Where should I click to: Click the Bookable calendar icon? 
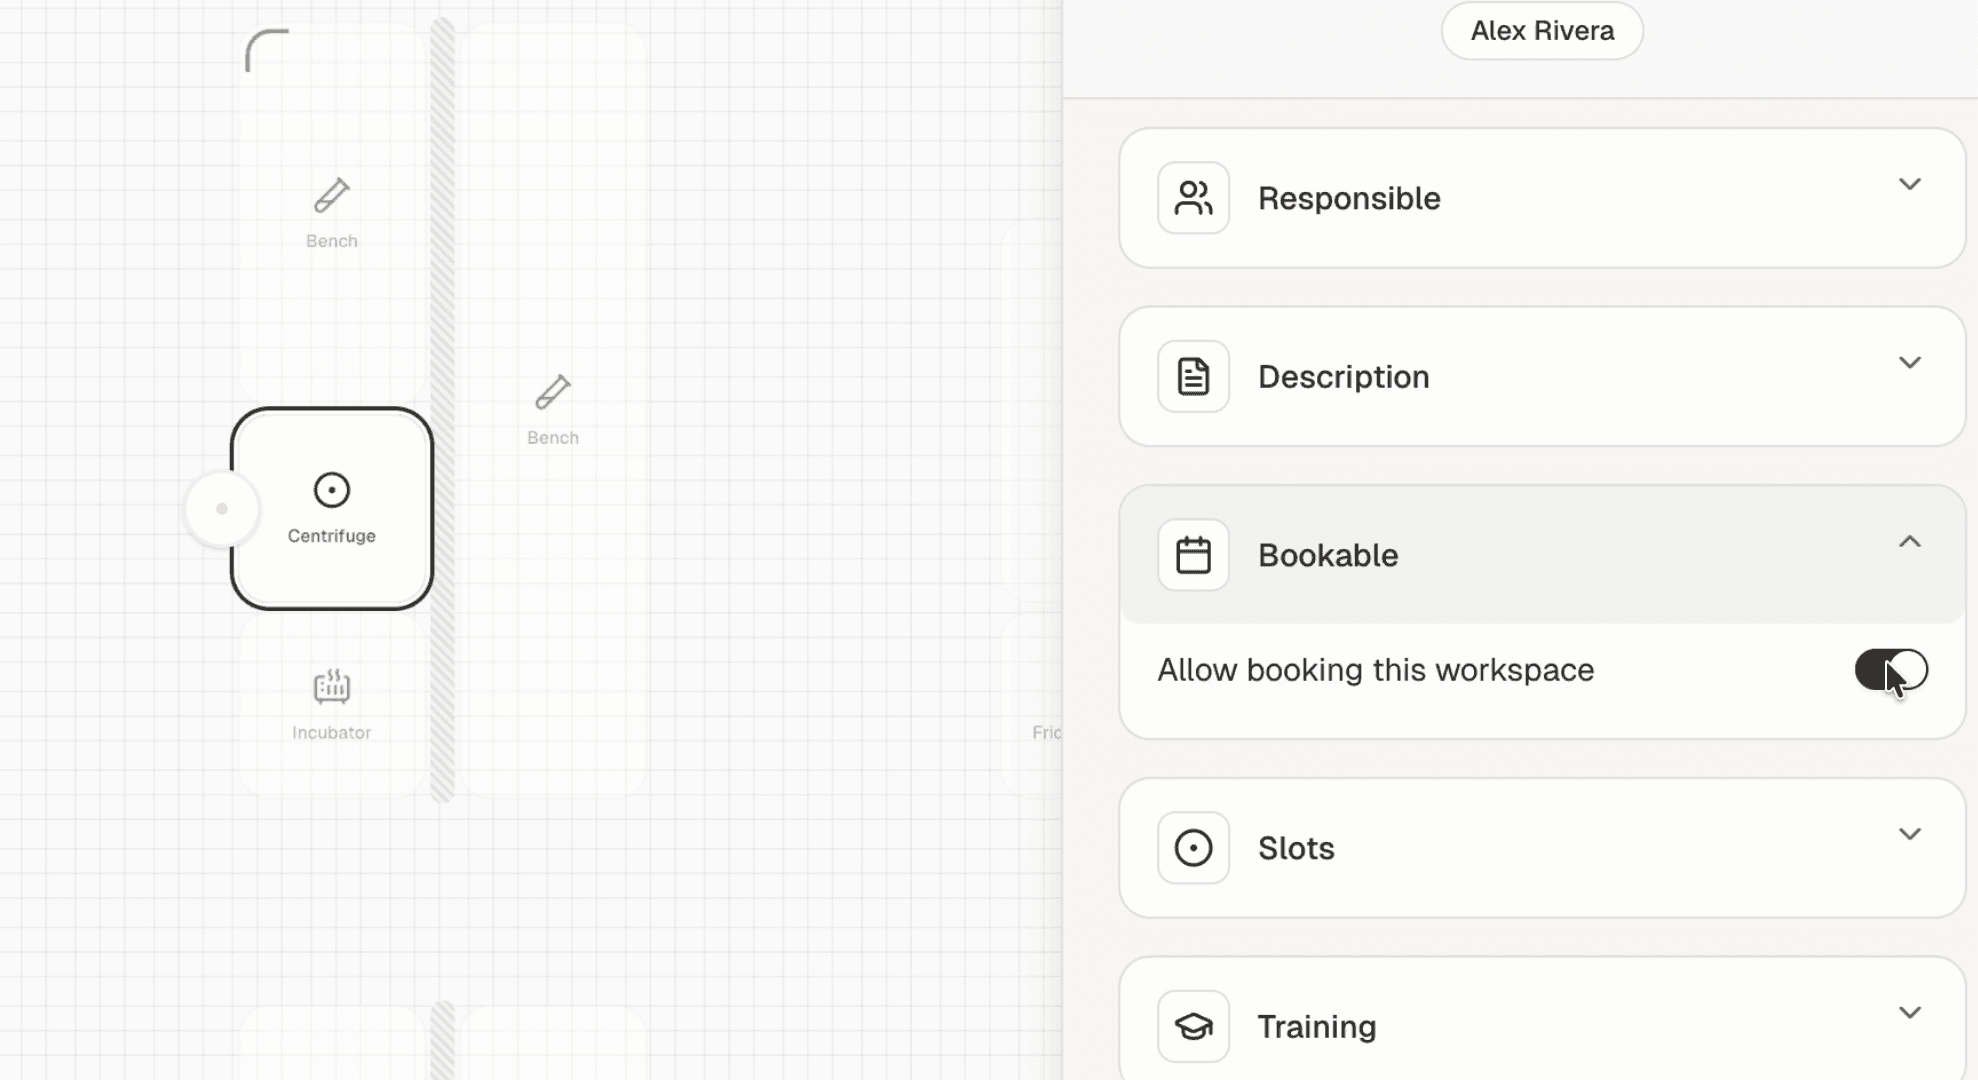pyautogui.click(x=1193, y=554)
